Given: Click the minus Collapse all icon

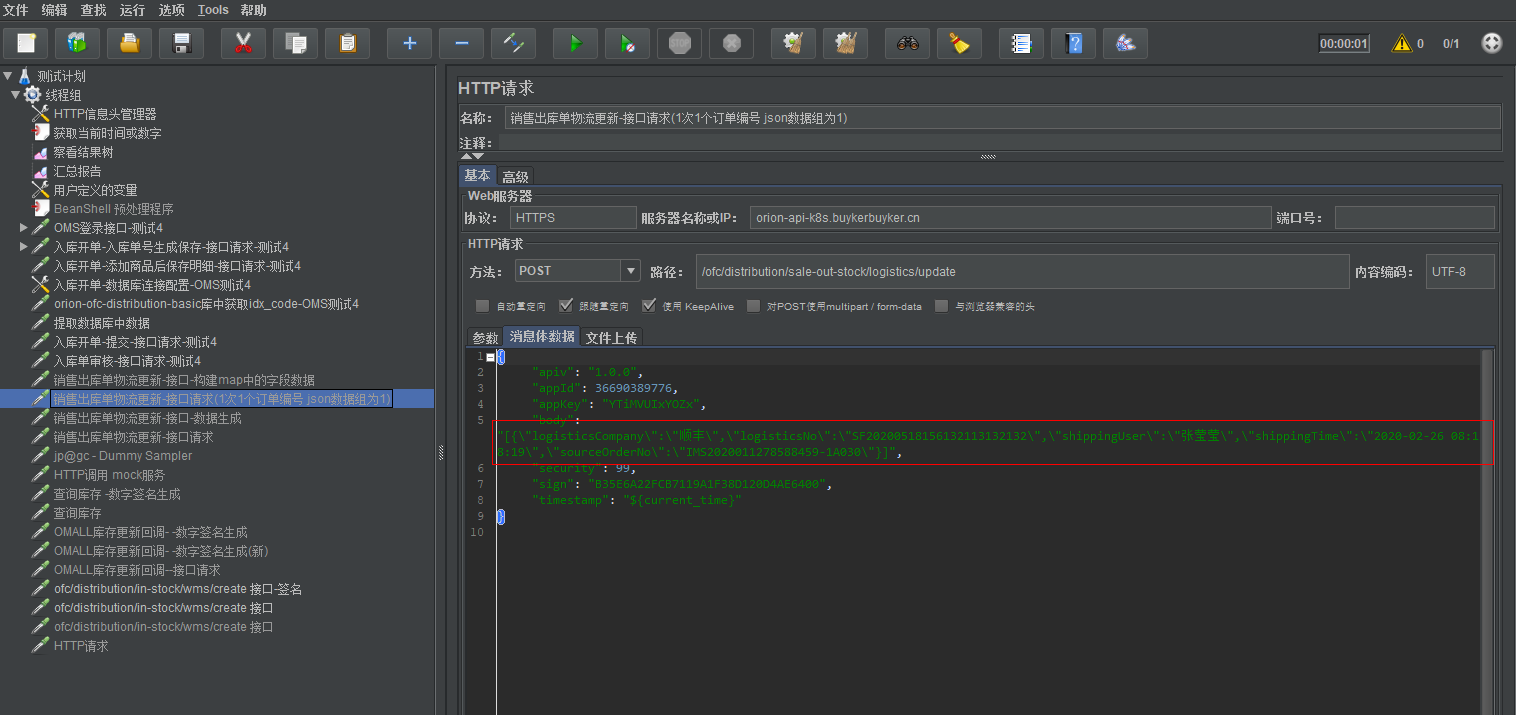Looking at the screenshot, I should pos(461,43).
